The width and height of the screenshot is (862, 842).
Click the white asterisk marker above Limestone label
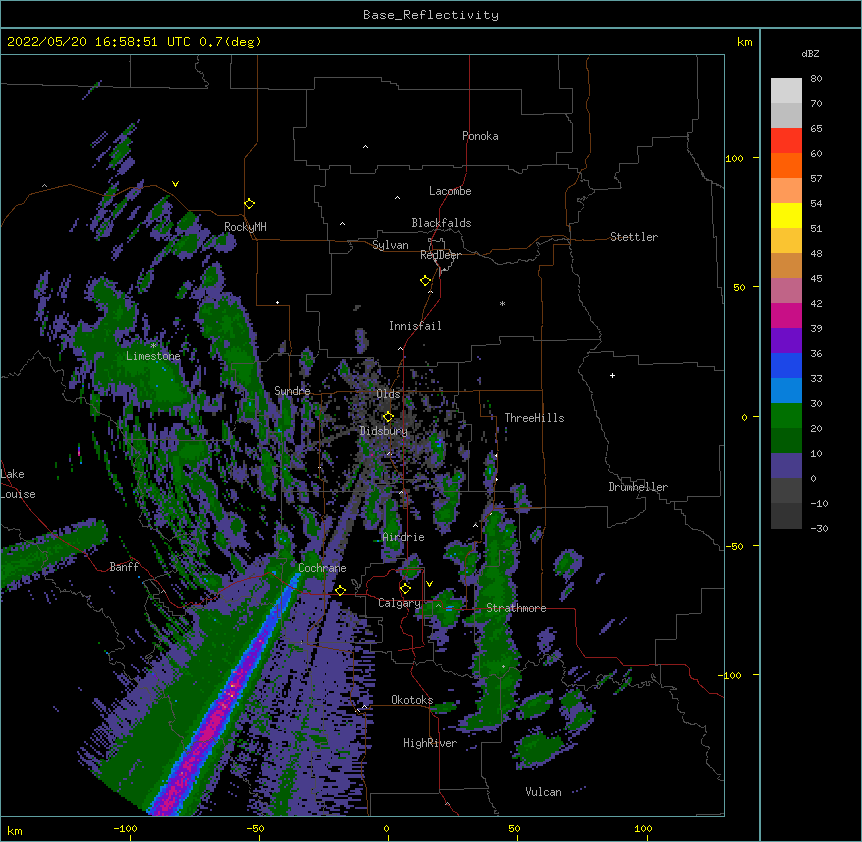pyautogui.click(x=153, y=345)
